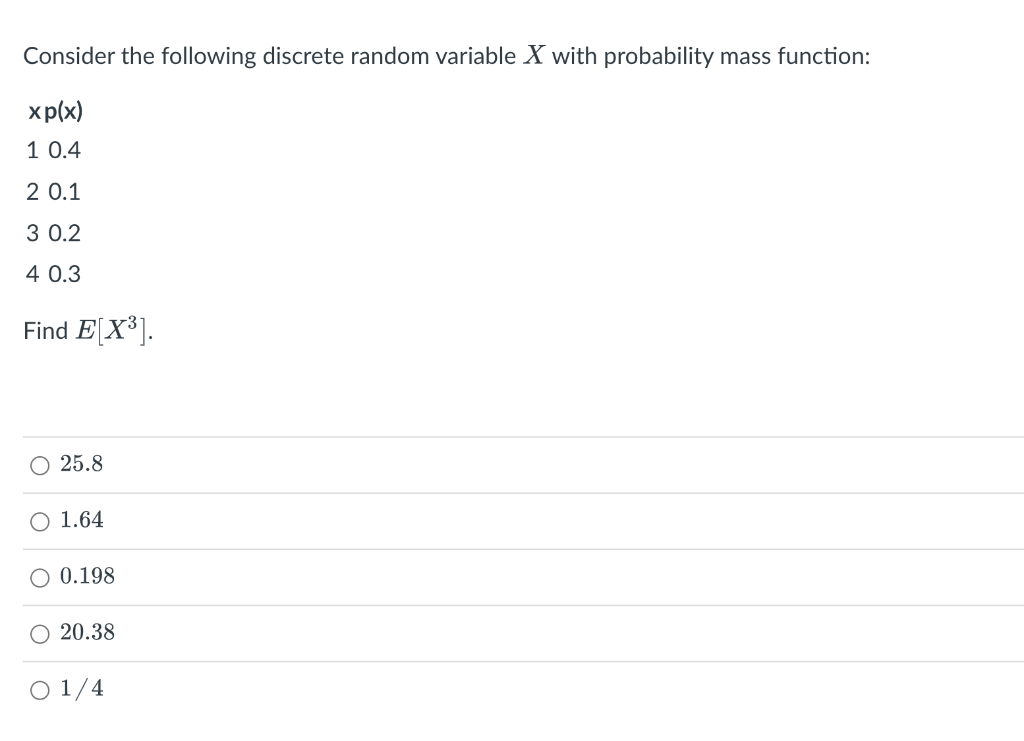The width and height of the screenshot is (1024, 741).
Task: Click the italic X variable in the question
Action: tap(534, 55)
